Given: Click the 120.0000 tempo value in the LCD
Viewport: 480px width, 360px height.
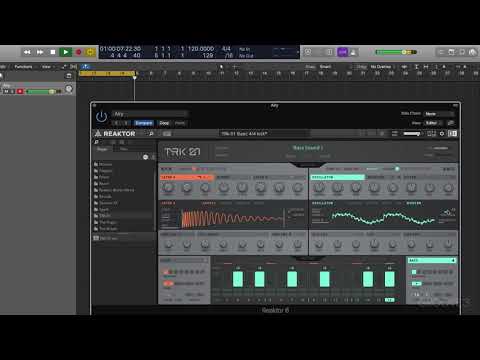Looking at the screenshot, I should click(201, 49).
